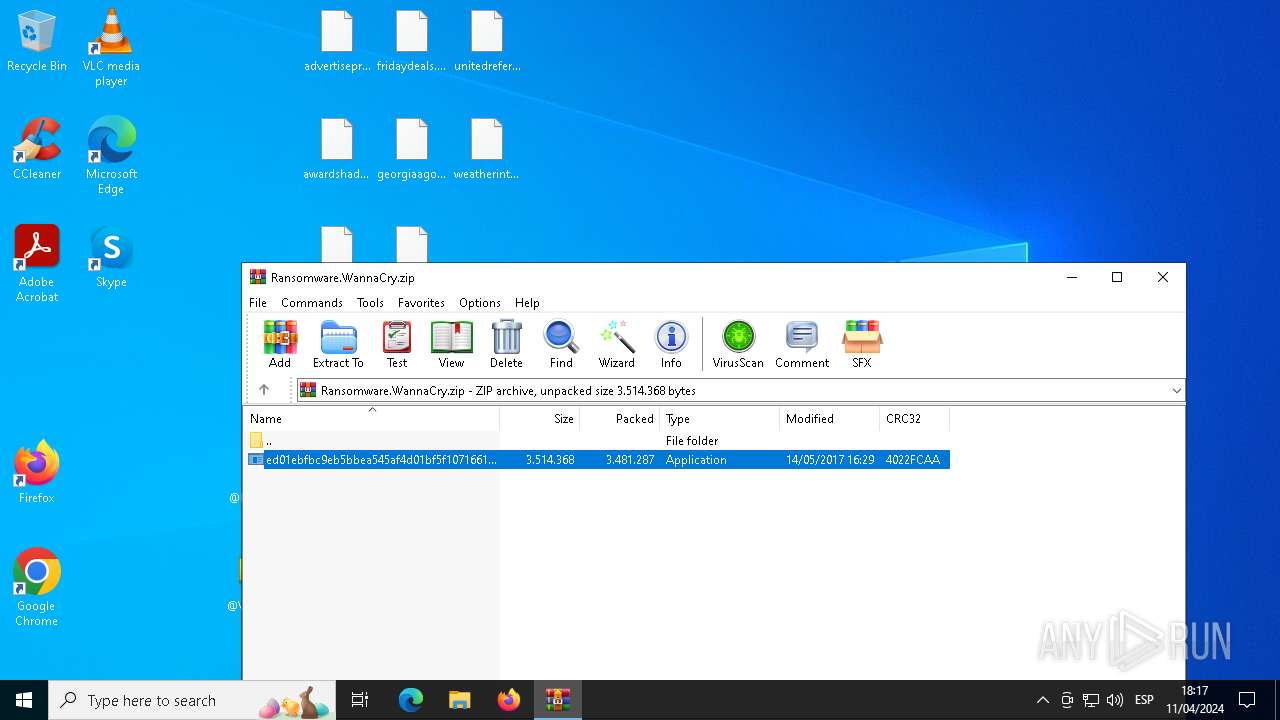This screenshot has height=720, width=1280.
Task: Click the Test archive icon
Action: click(397, 344)
